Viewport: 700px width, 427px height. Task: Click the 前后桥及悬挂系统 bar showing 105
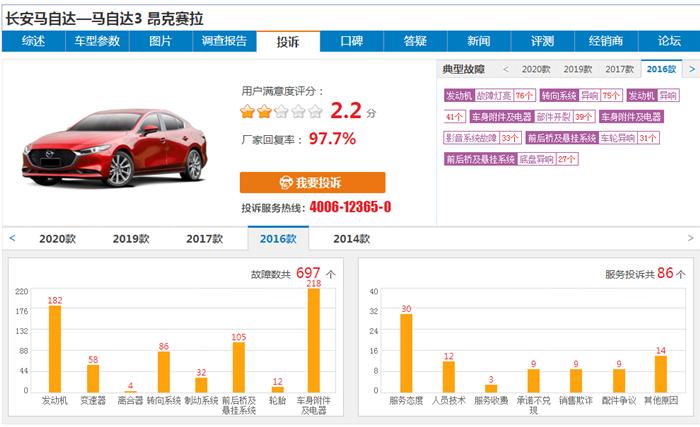239,367
